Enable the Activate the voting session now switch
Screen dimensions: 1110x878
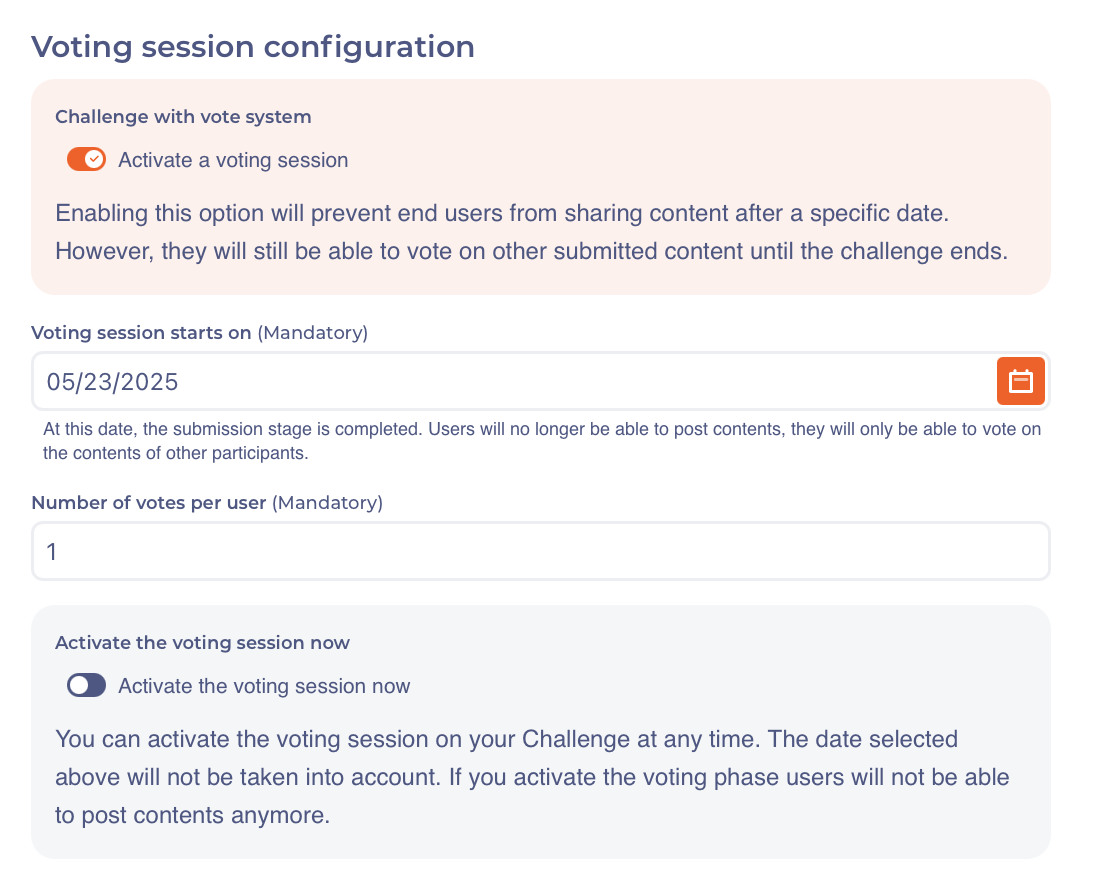pyautogui.click(x=86, y=686)
